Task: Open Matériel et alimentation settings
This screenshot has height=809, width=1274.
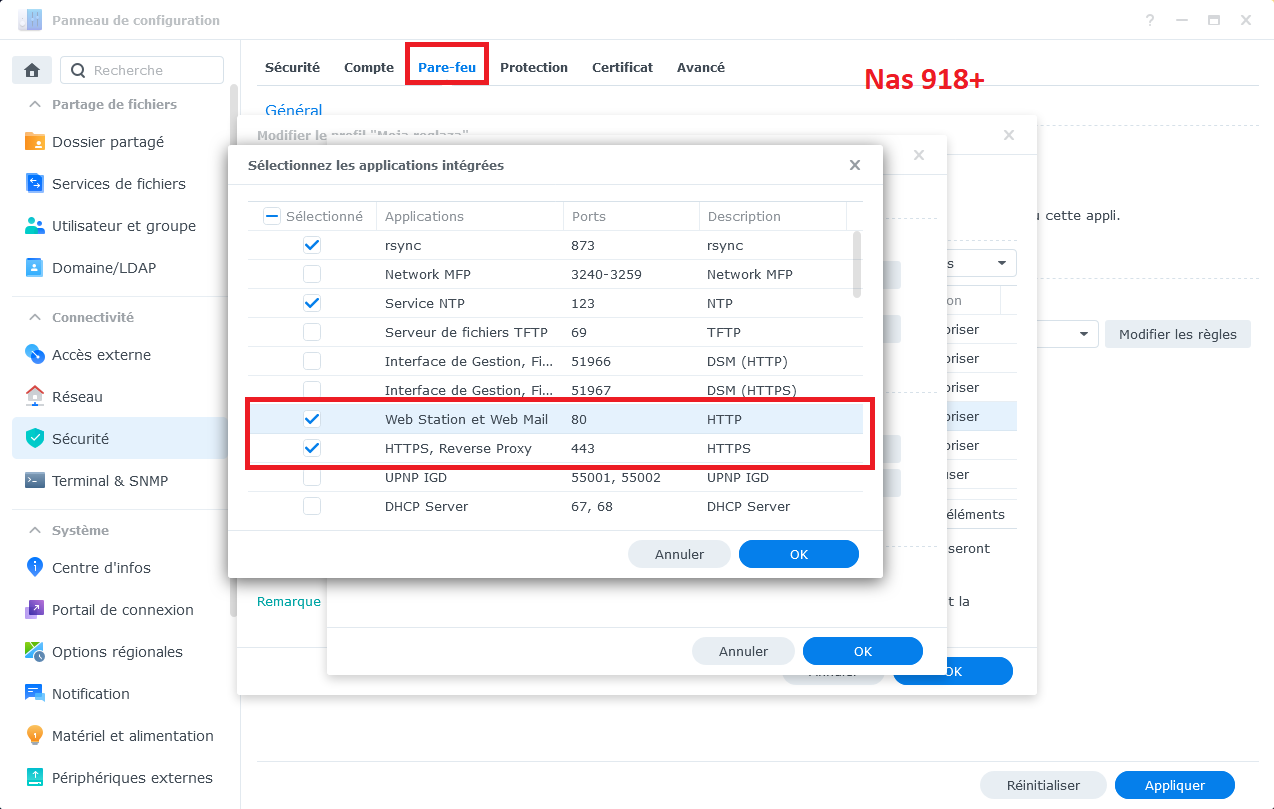Action: click(120, 736)
